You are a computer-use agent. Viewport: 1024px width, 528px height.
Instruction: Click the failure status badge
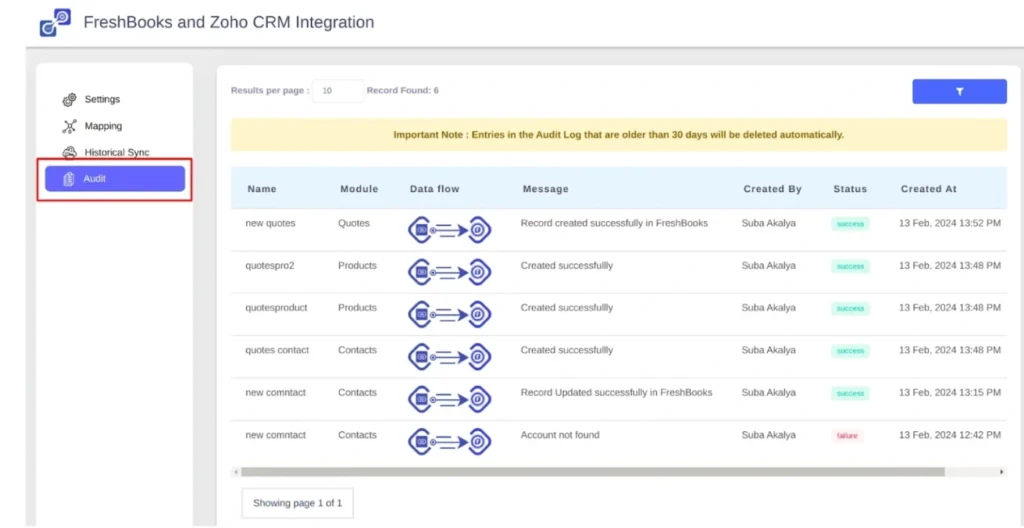coord(847,436)
